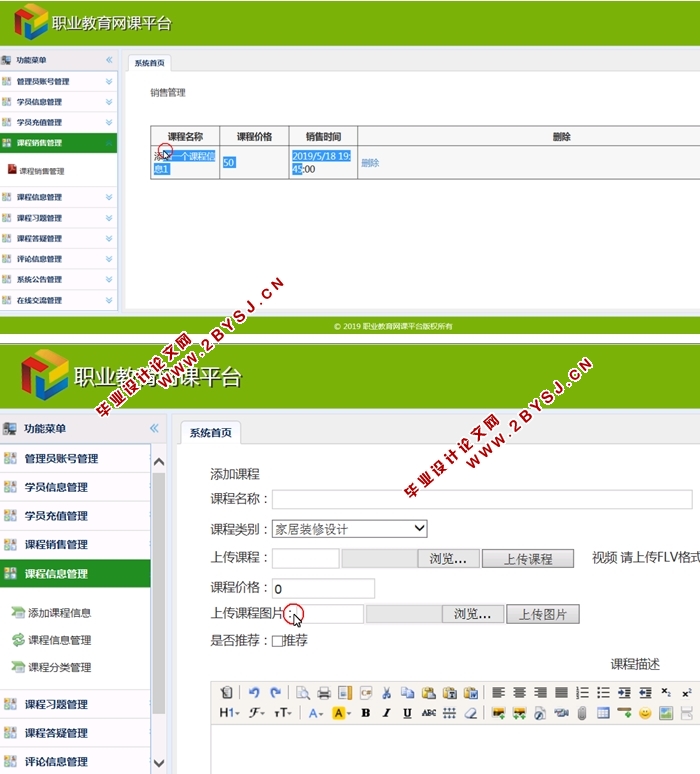Click the 删除 link in sales row

pyautogui.click(x=370, y=163)
